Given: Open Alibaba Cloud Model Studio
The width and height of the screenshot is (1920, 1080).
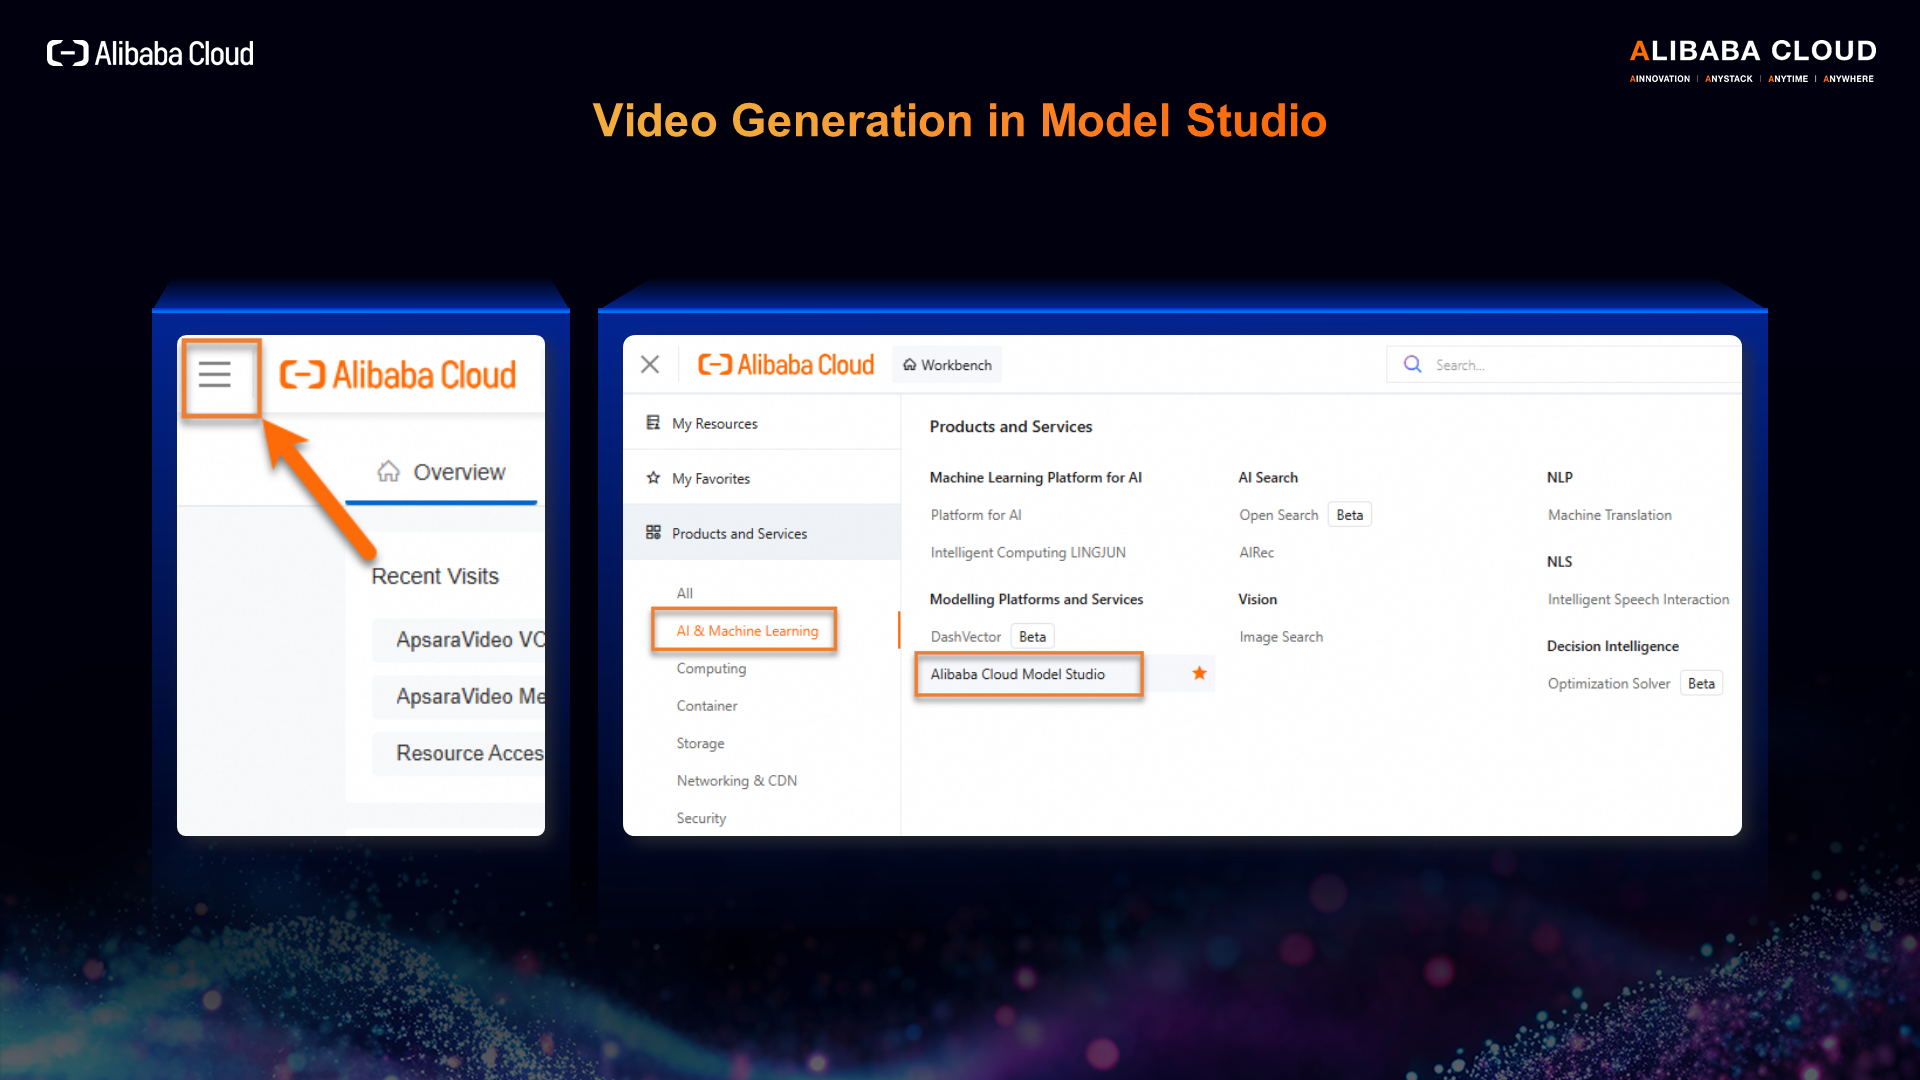Looking at the screenshot, I should point(1018,675).
